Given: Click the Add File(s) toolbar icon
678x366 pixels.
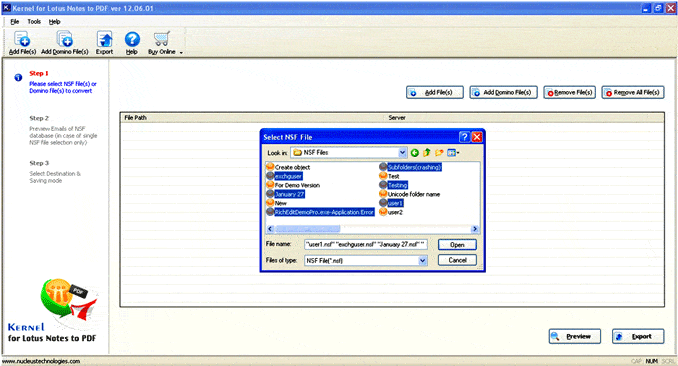Looking at the screenshot, I should click(x=22, y=43).
